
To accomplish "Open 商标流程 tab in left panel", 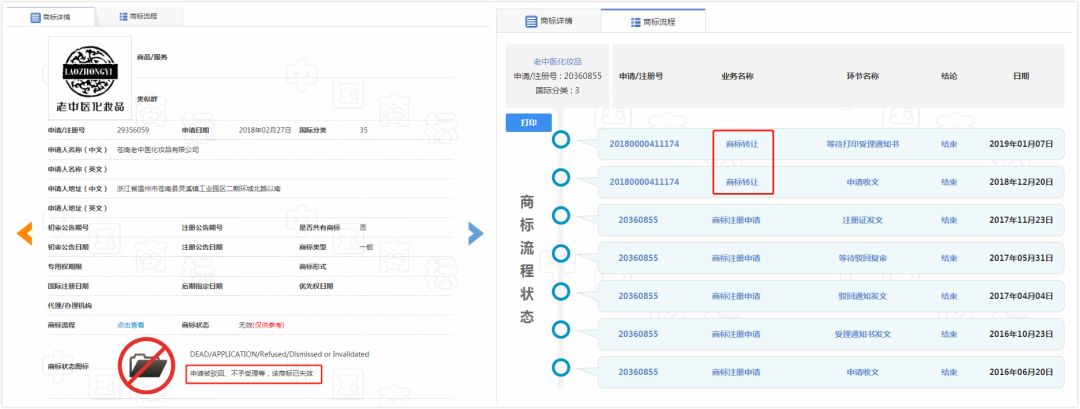I will [138, 17].
